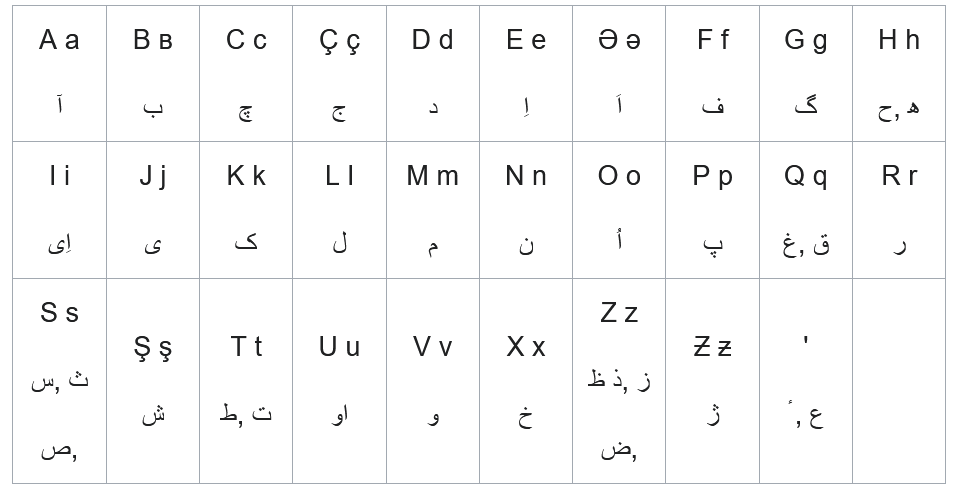Screen dimensions: 959x494
Task: Select the stroked 'Ƶ ƶ' cell
Action: click(713, 382)
